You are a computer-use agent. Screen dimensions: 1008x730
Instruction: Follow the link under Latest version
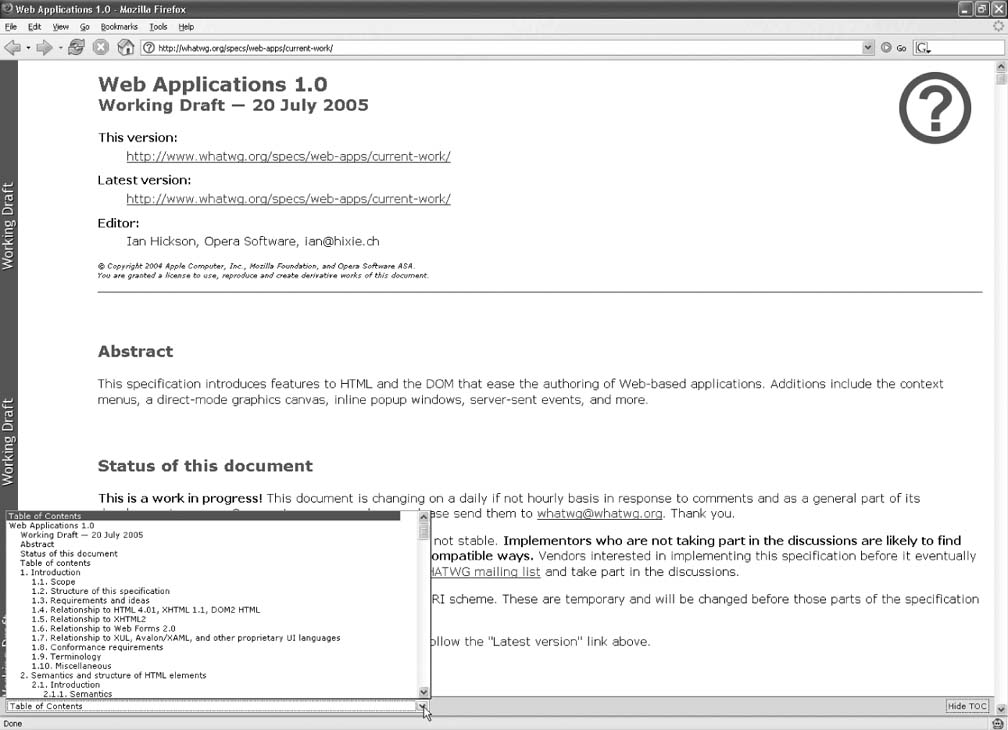(x=288, y=199)
